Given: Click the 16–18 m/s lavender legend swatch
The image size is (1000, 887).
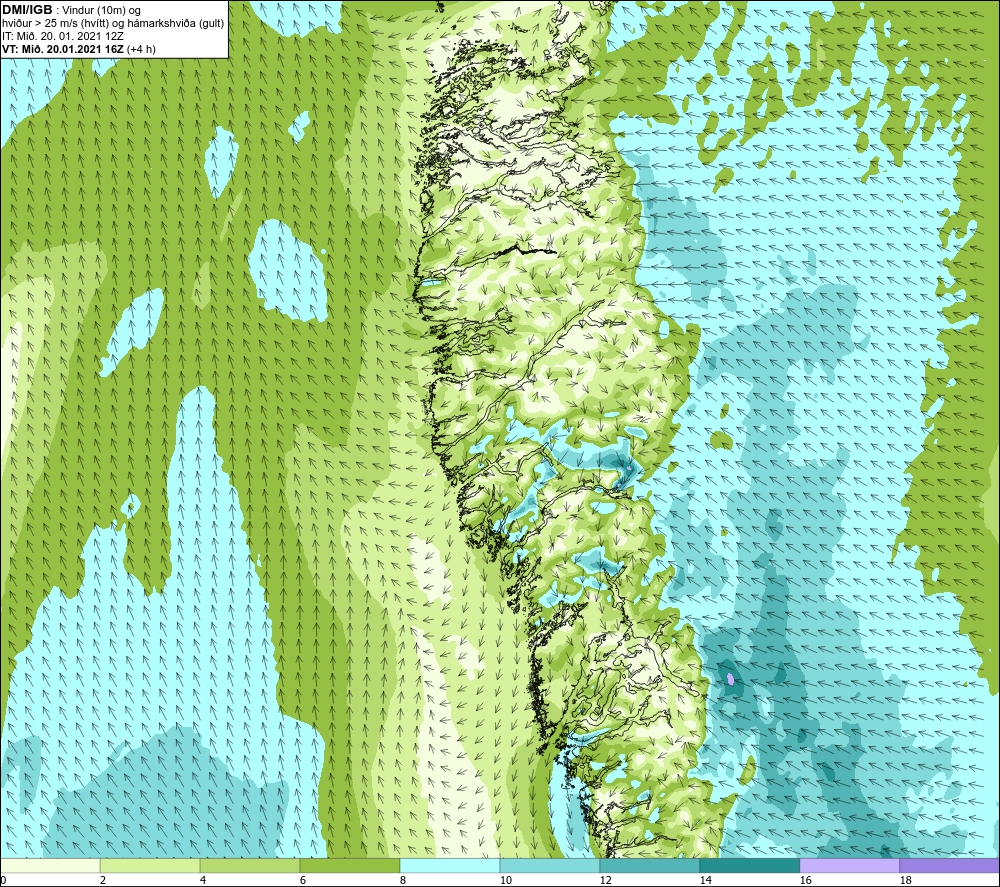Looking at the screenshot, I should point(849,865).
